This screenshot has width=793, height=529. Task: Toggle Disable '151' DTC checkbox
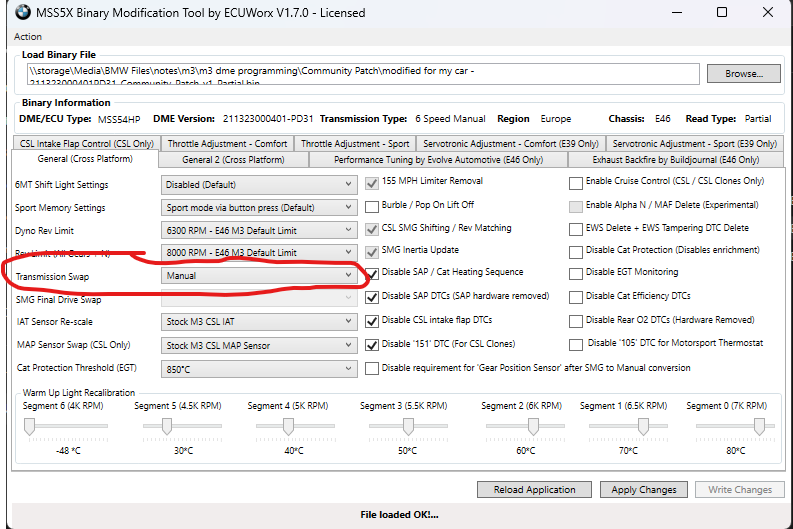pos(372,345)
